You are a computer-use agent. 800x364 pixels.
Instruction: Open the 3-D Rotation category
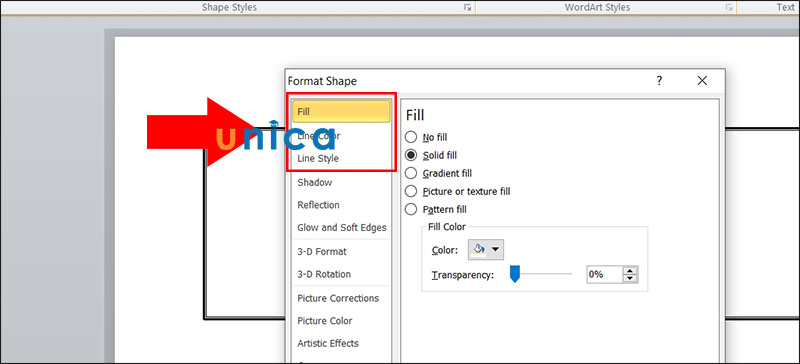pyautogui.click(x=324, y=274)
